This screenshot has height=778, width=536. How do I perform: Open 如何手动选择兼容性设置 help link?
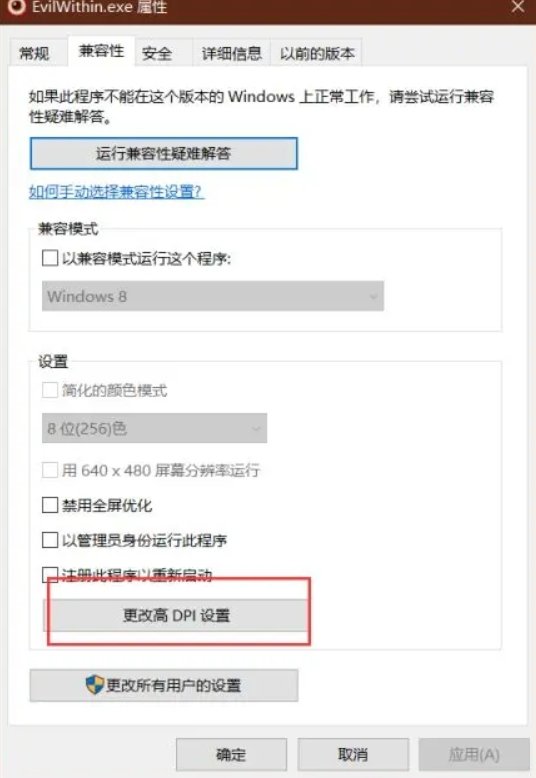pyautogui.click(x=116, y=192)
